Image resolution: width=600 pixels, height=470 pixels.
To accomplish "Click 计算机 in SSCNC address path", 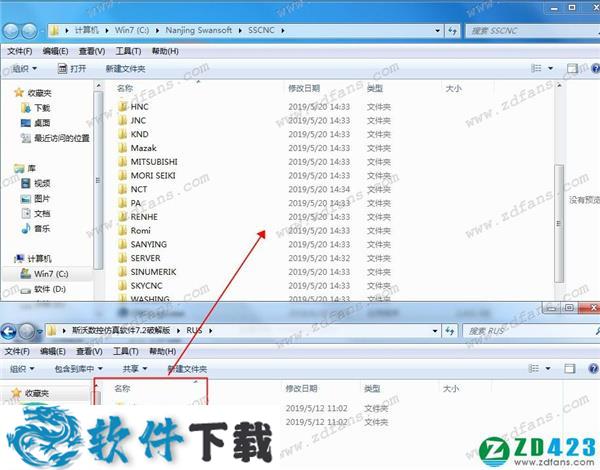I will click(86, 30).
